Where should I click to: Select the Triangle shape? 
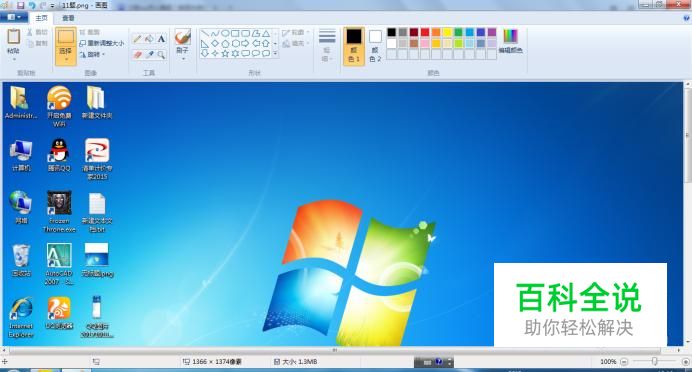[x=266, y=34]
